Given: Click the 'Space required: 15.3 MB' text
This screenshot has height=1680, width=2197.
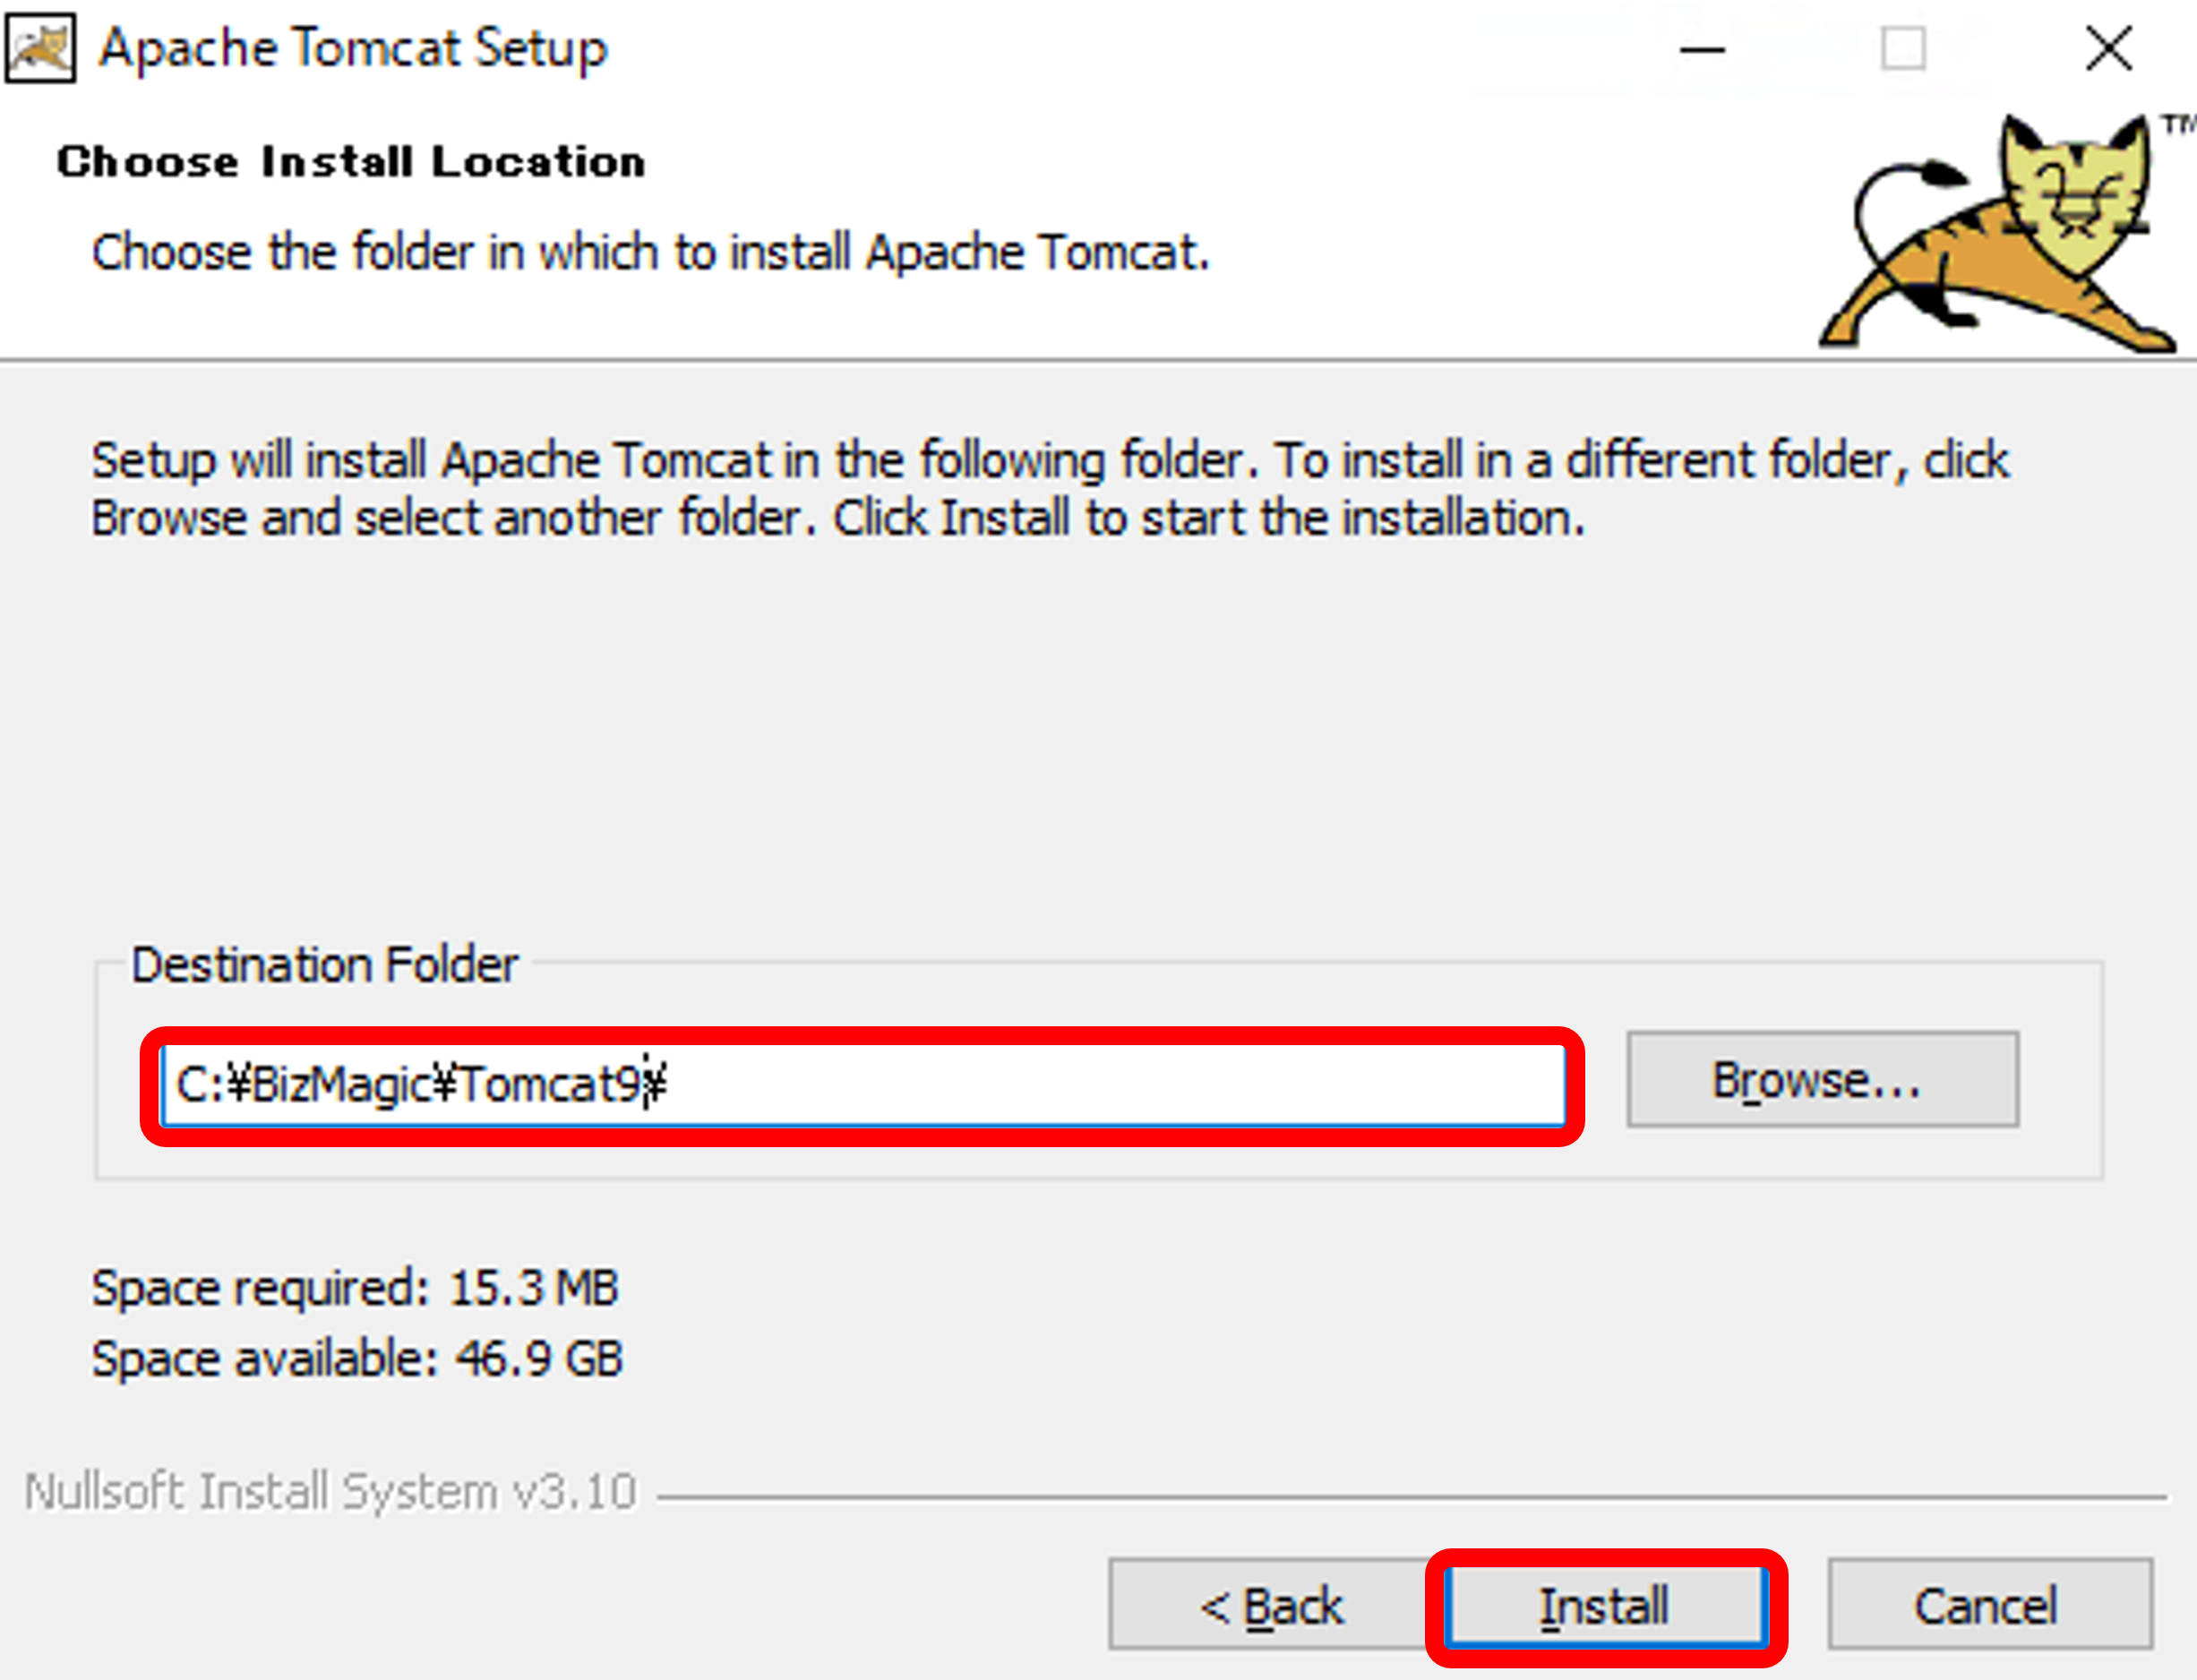Looking at the screenshot, I should (x=356, y=1288).
